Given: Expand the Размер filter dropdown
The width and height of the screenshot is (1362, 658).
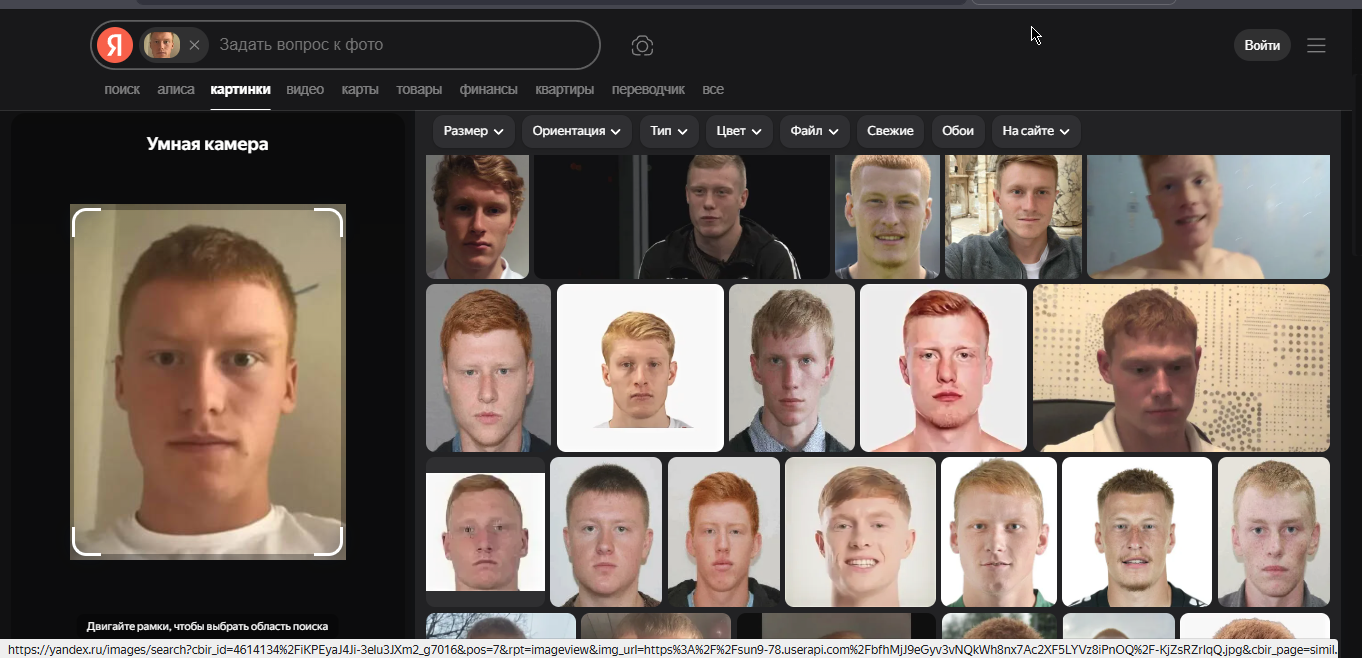Looking at the screenshot, I should click(474, 131).
